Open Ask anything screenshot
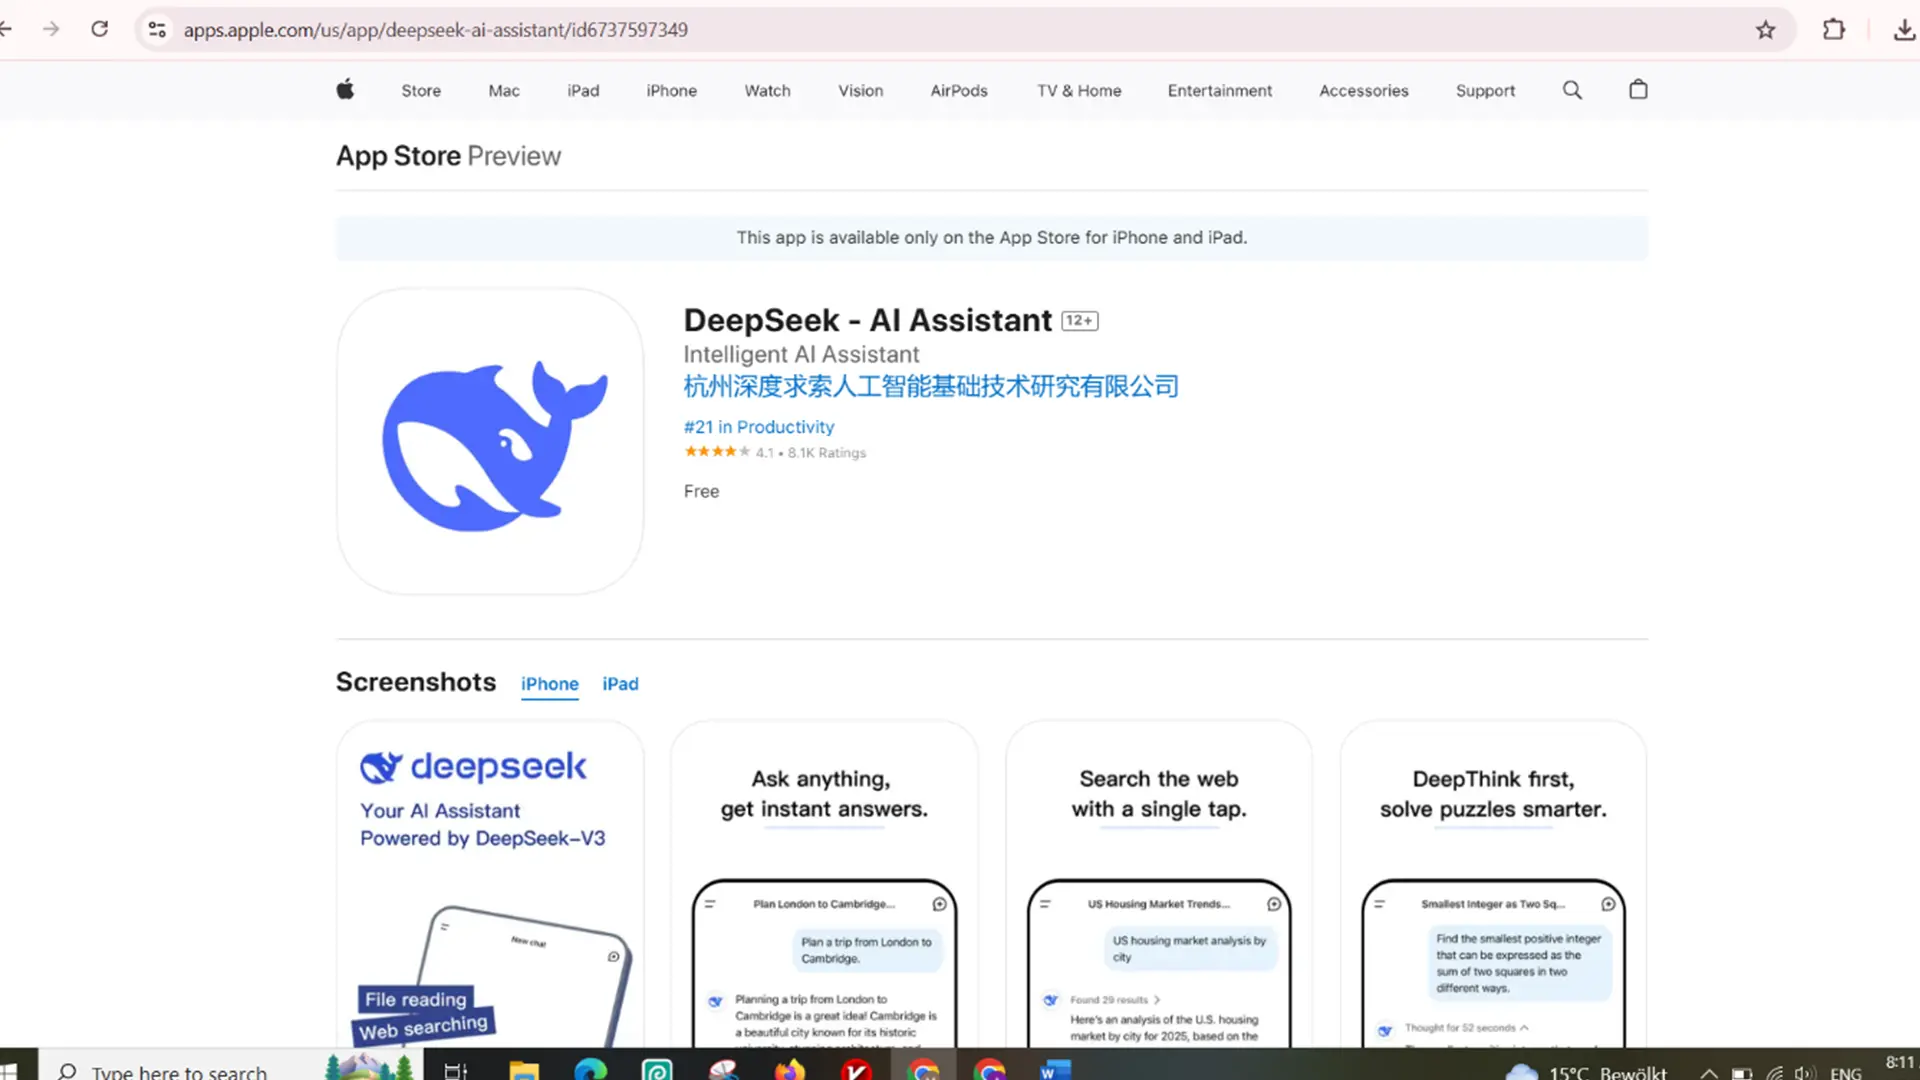Screen dimensions: 1920x1080 point(824,884)
